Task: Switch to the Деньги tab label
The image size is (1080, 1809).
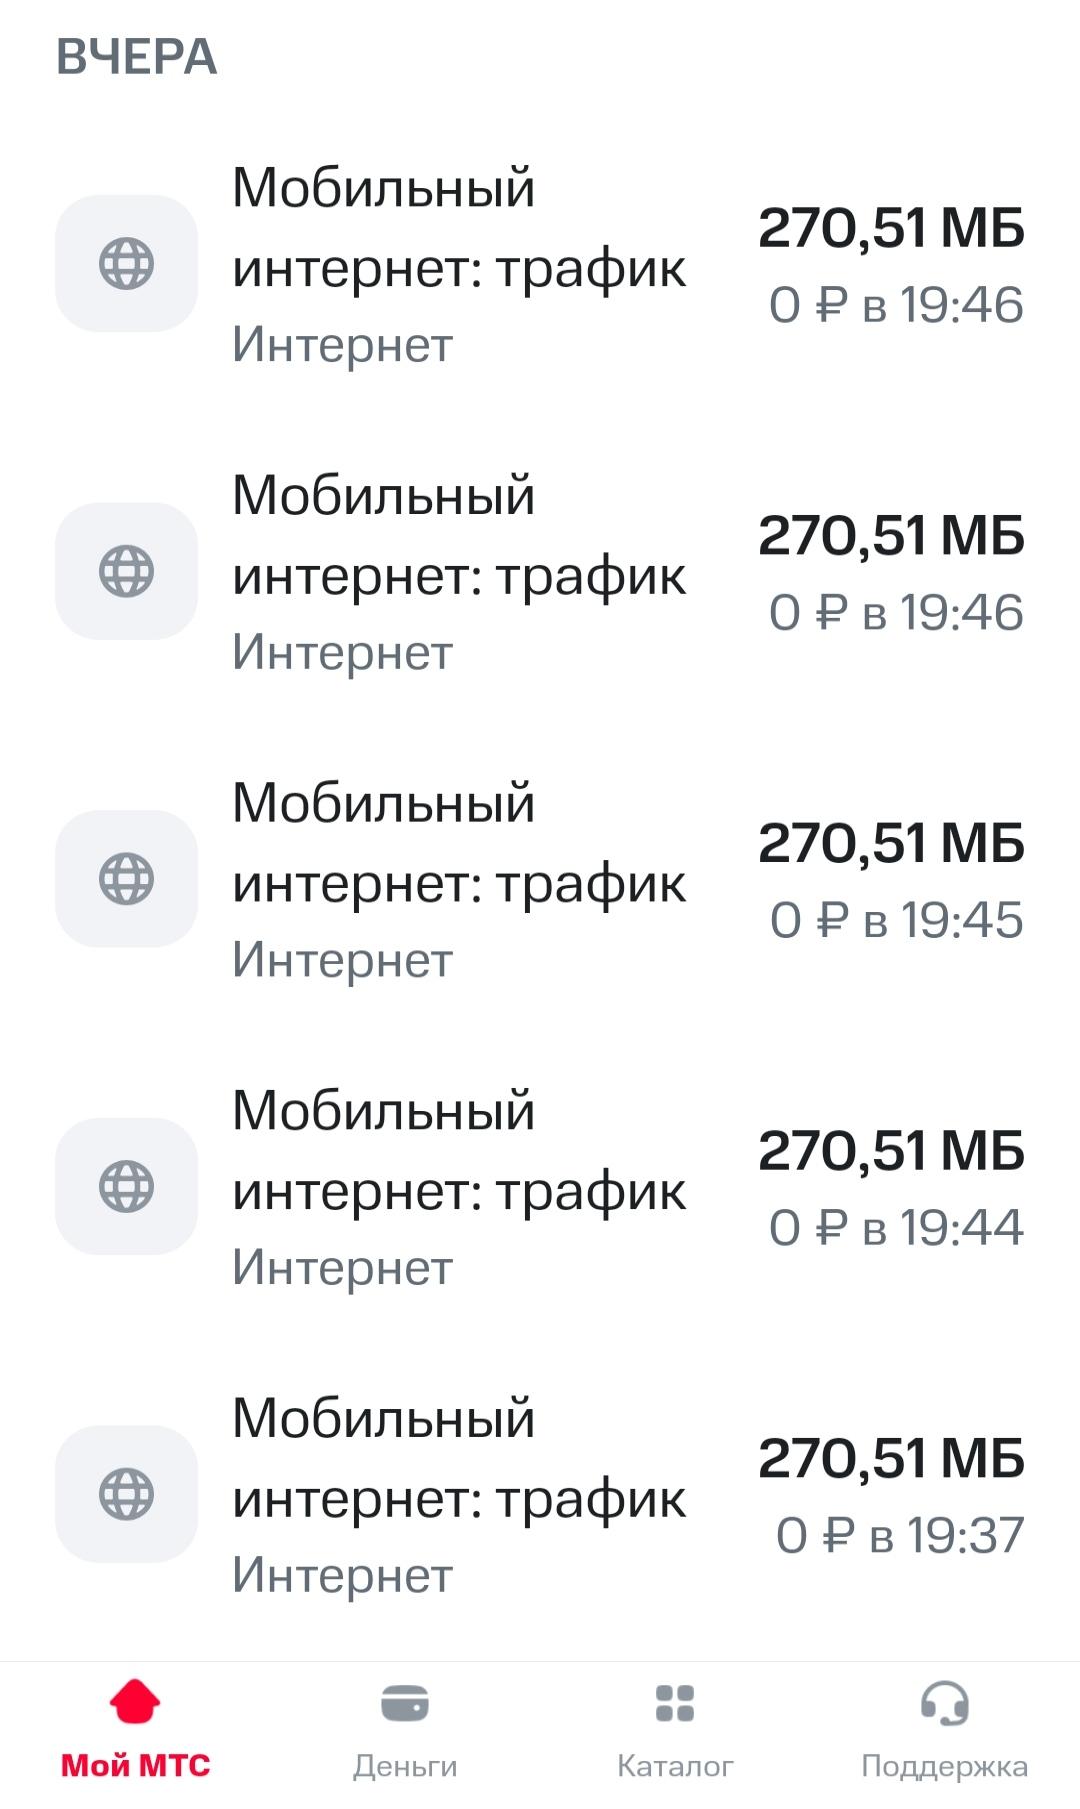Action: 405,1766
